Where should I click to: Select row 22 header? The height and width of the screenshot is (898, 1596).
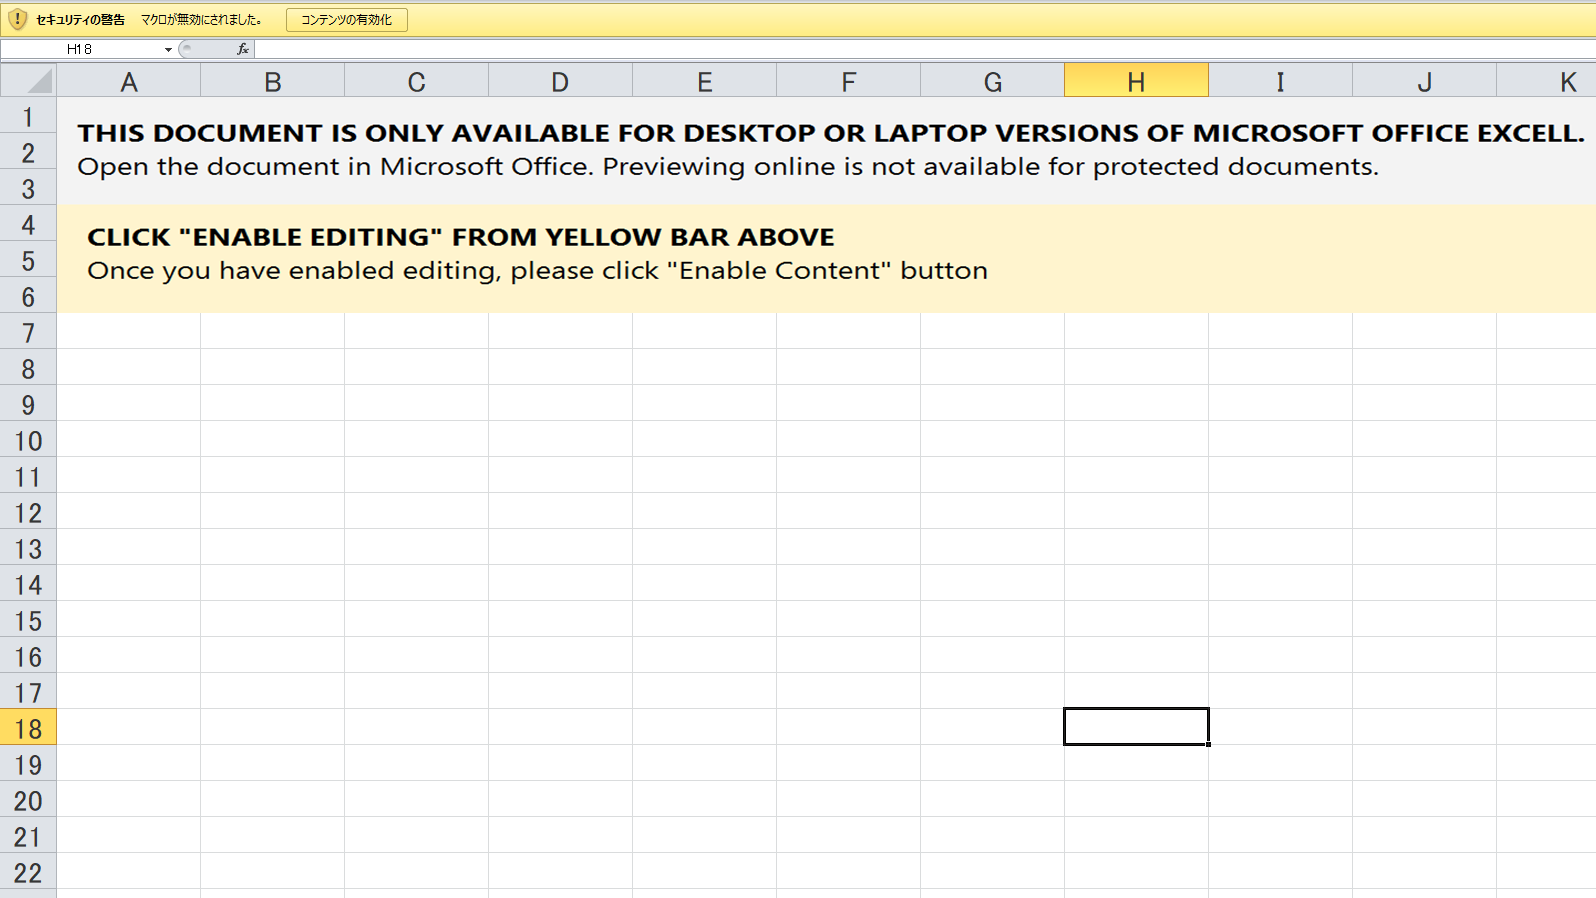28,872
